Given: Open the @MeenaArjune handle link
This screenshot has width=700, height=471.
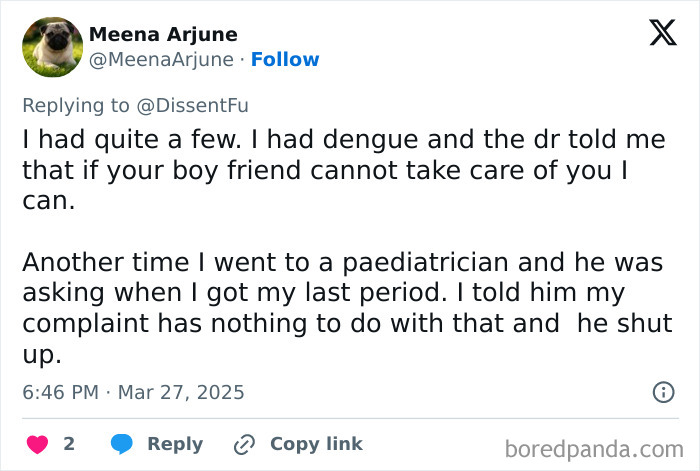Looking at the screenshot, I should click(161, 59).
